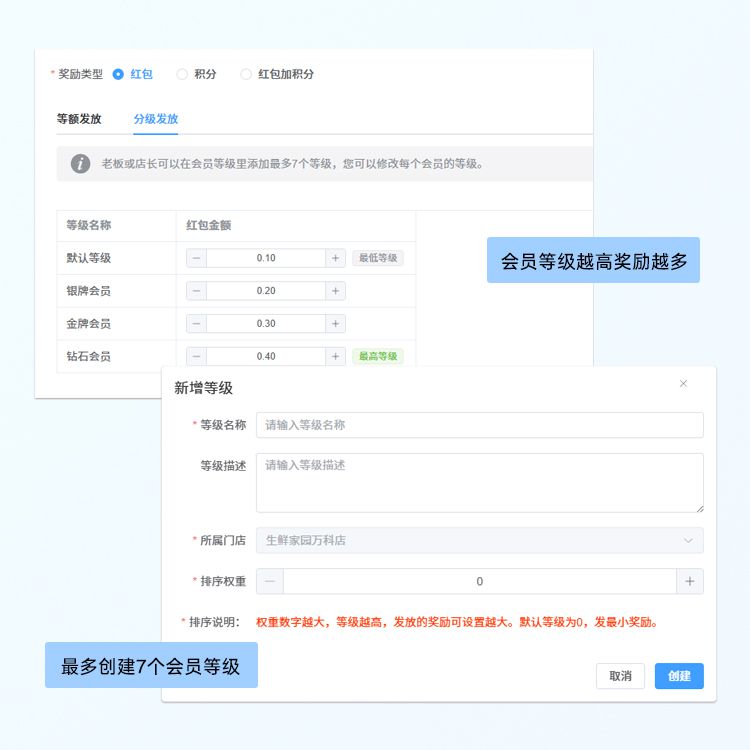
Task: Decrease 银牌会员 red packet amount
Action: click(197, 291)
